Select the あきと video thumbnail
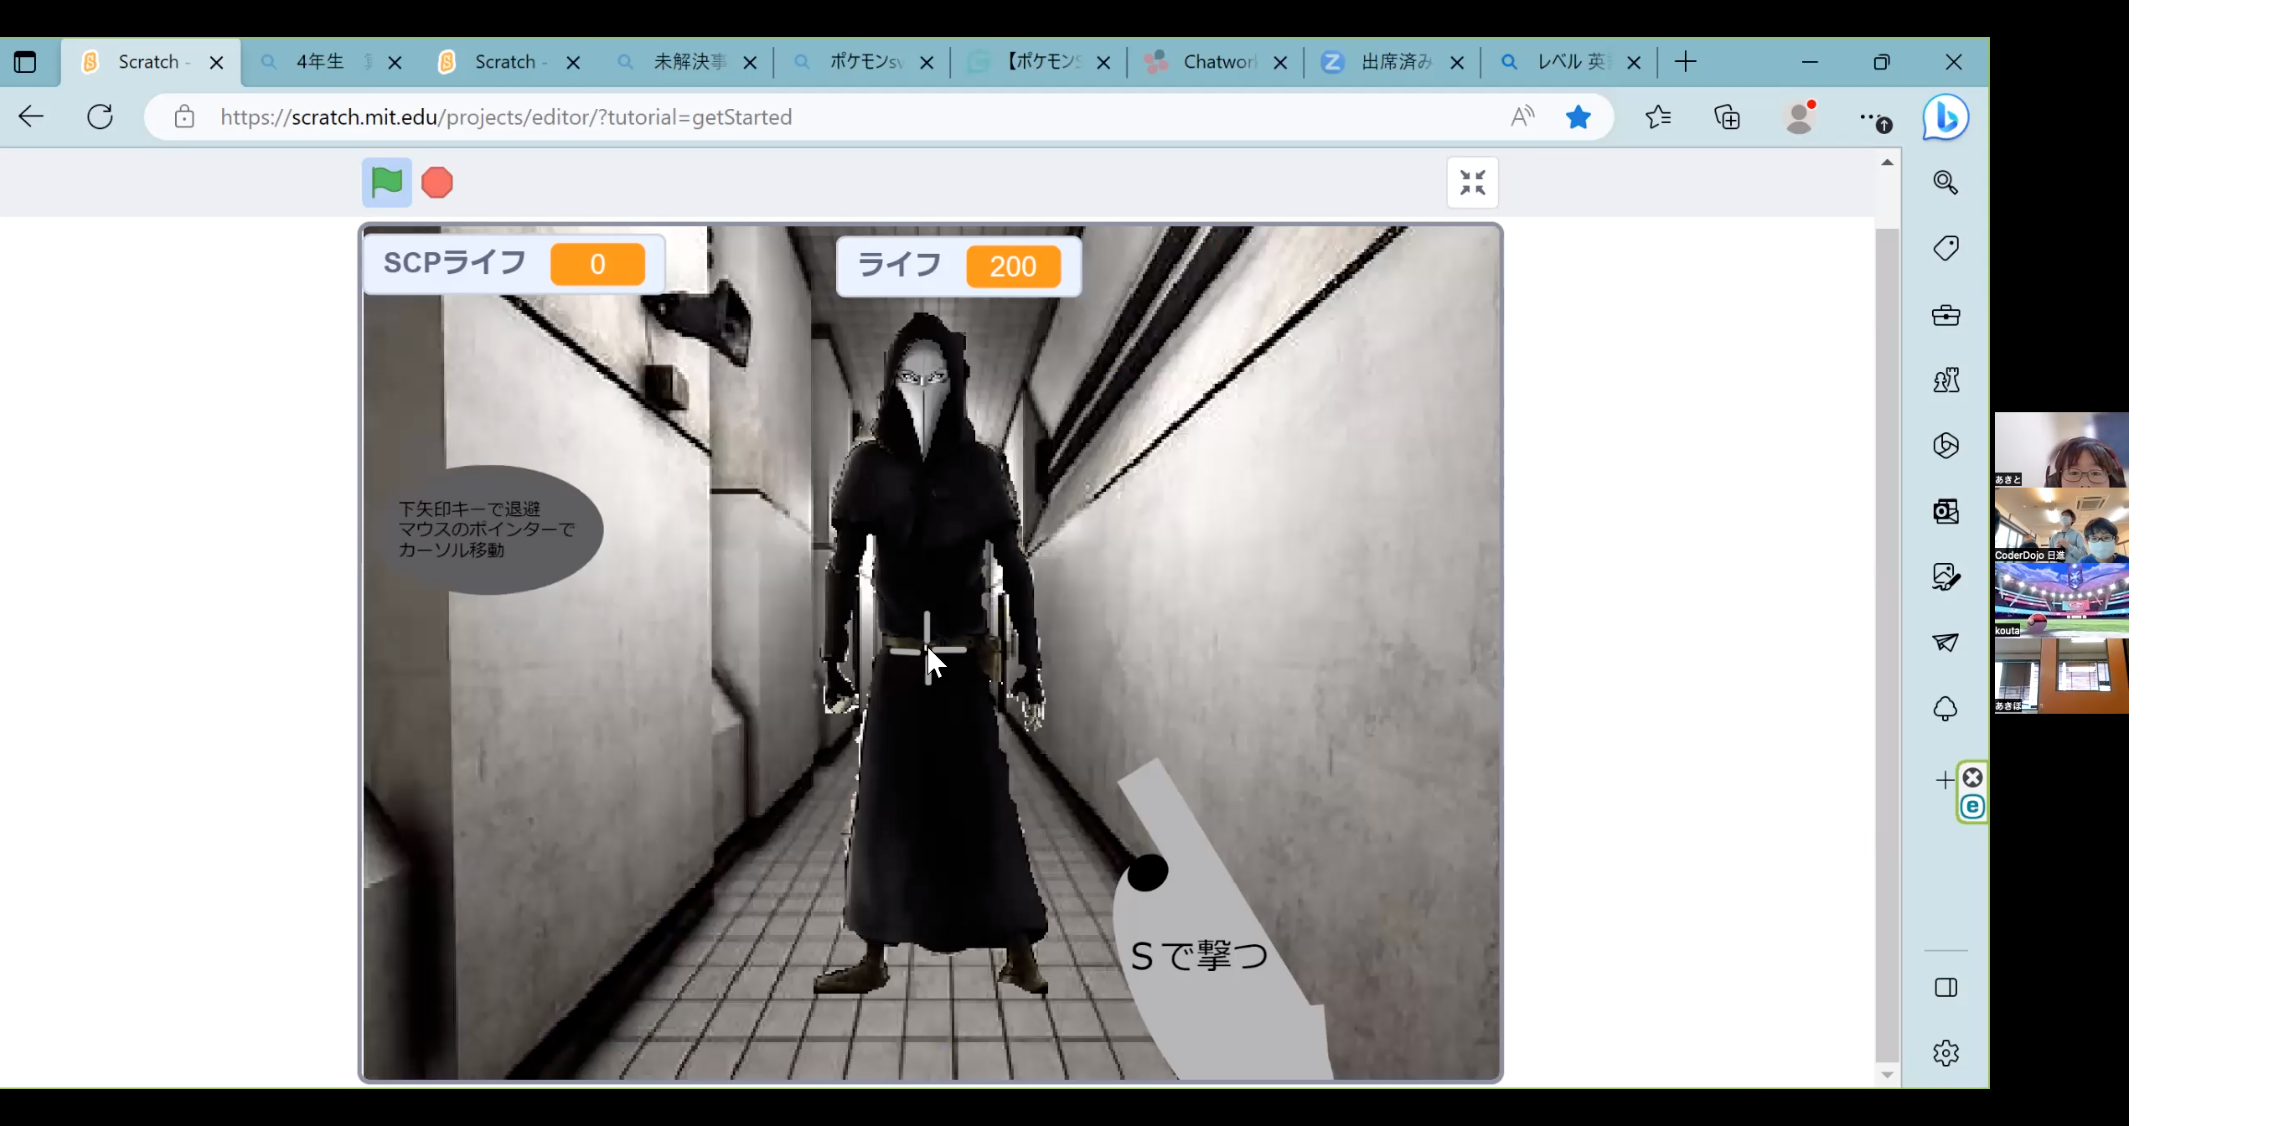 (2061, 450)
